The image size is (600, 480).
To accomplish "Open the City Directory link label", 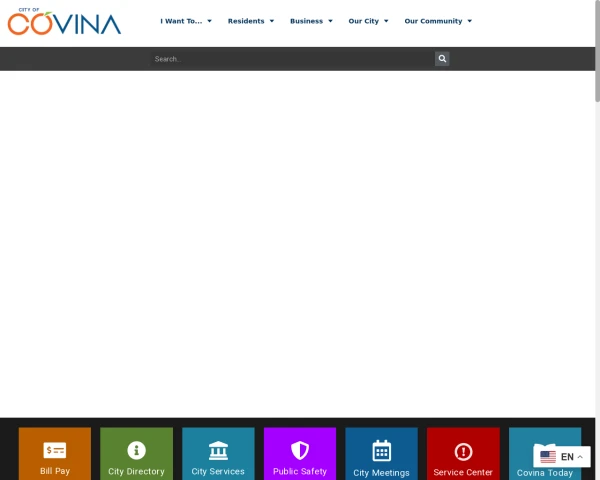I will tap(136, 471).
